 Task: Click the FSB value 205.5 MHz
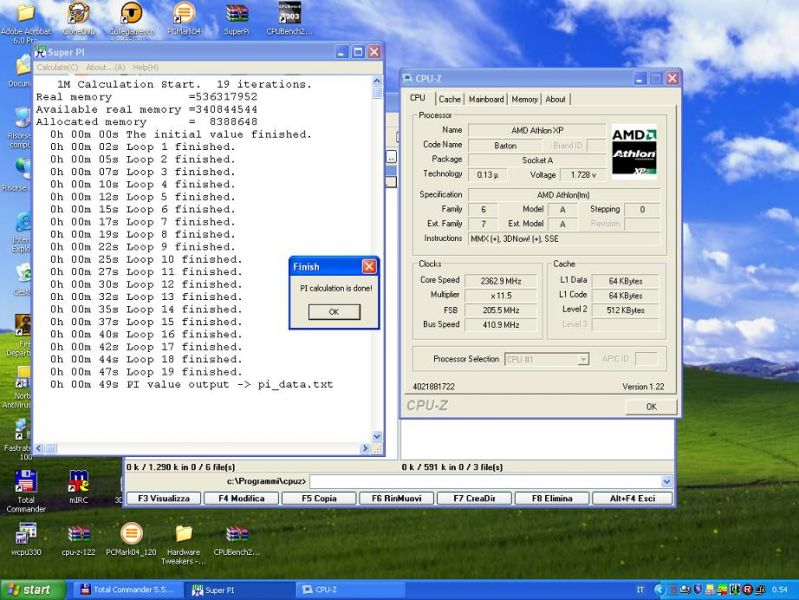[500, 310]
